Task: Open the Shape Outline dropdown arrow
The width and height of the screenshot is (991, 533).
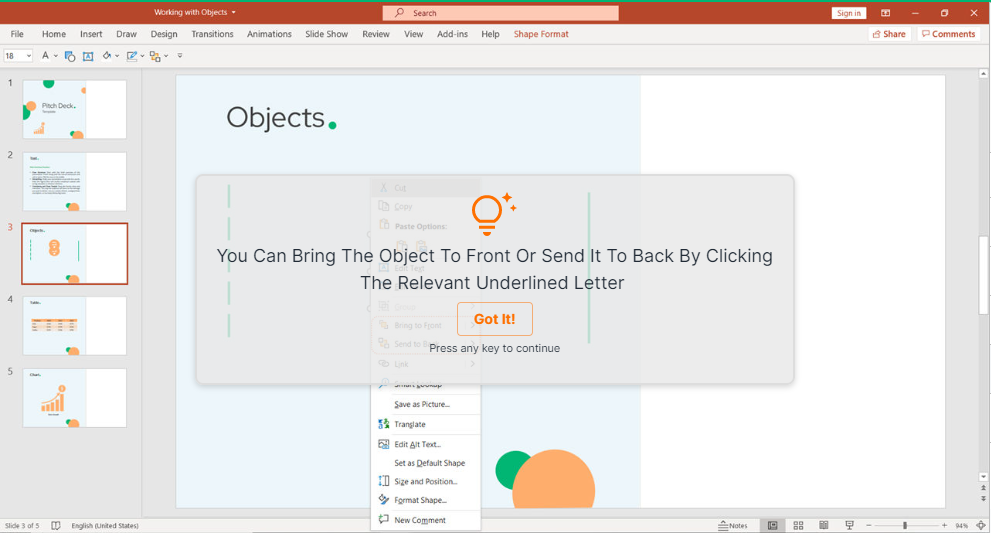Action: (x=142, y=56)
